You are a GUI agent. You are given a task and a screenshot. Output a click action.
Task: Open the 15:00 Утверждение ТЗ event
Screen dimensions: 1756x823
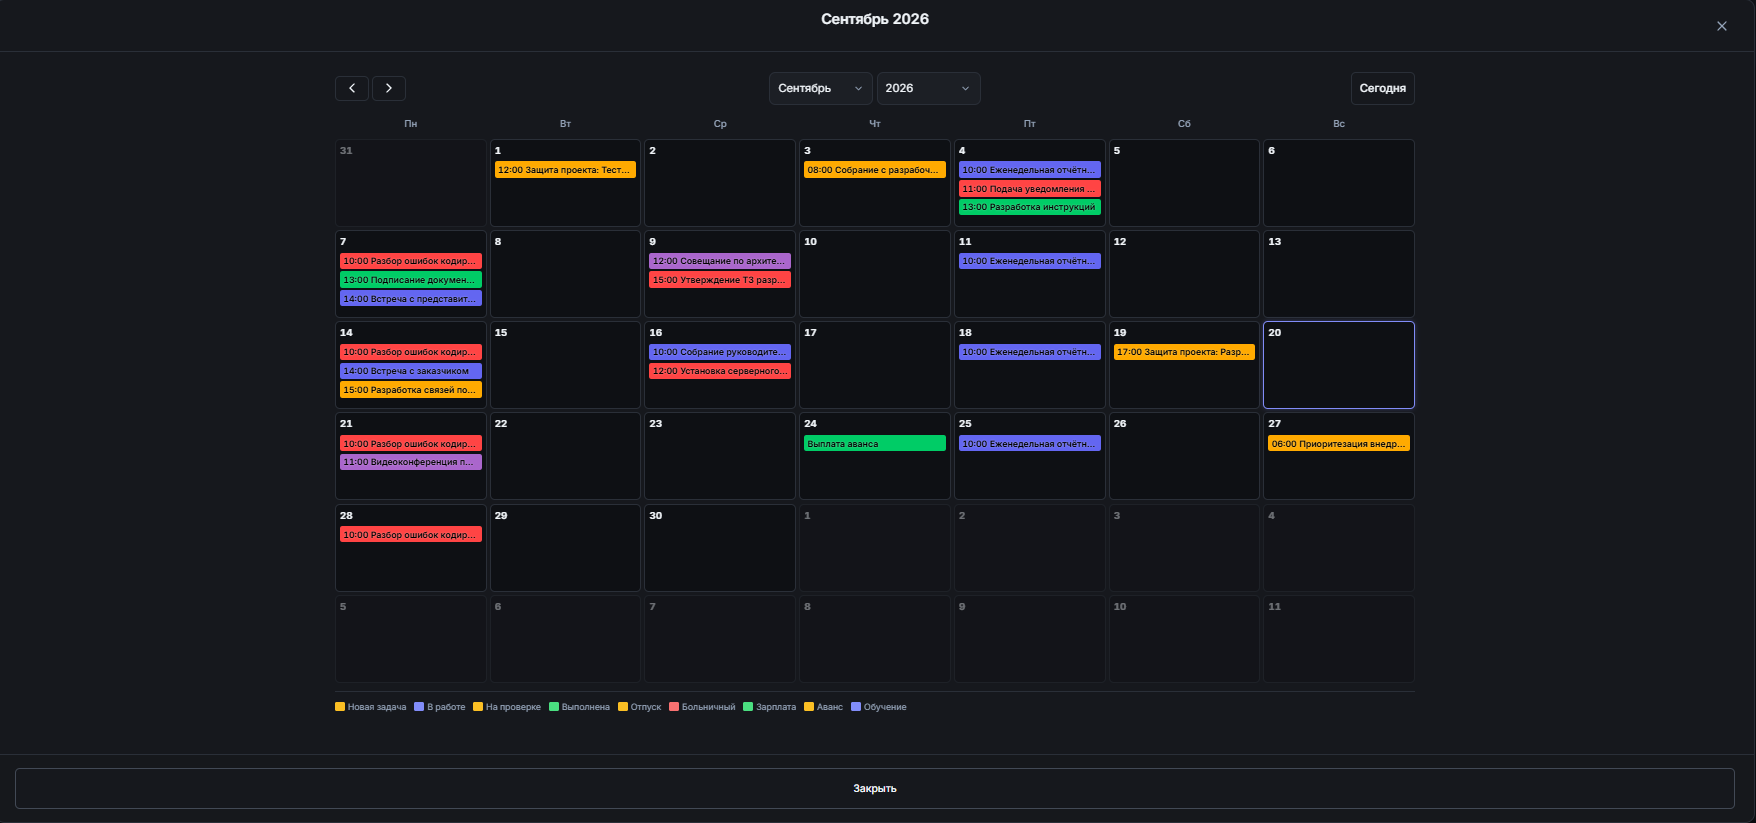click(720, 280)
